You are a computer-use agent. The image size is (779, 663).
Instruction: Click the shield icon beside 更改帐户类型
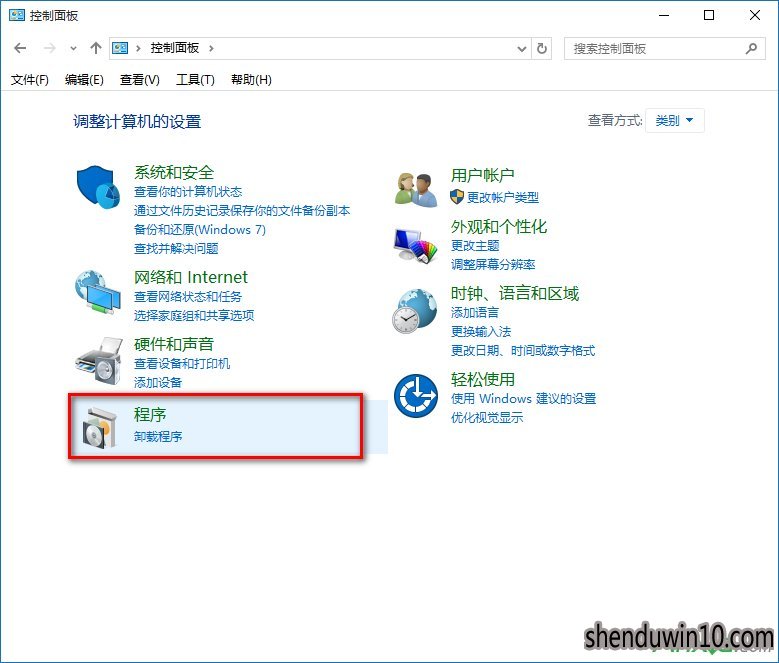[457, 197]
